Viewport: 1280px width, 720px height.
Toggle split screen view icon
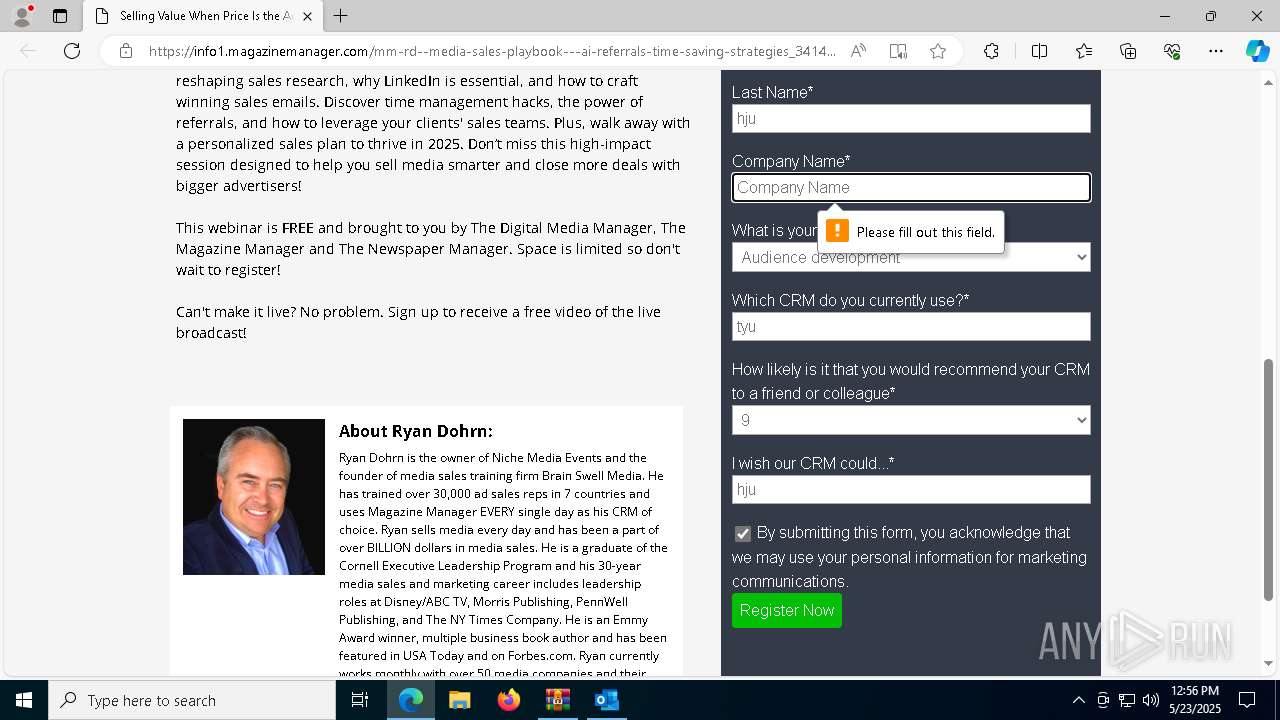pyautogui.click(x=1039, y=51)
